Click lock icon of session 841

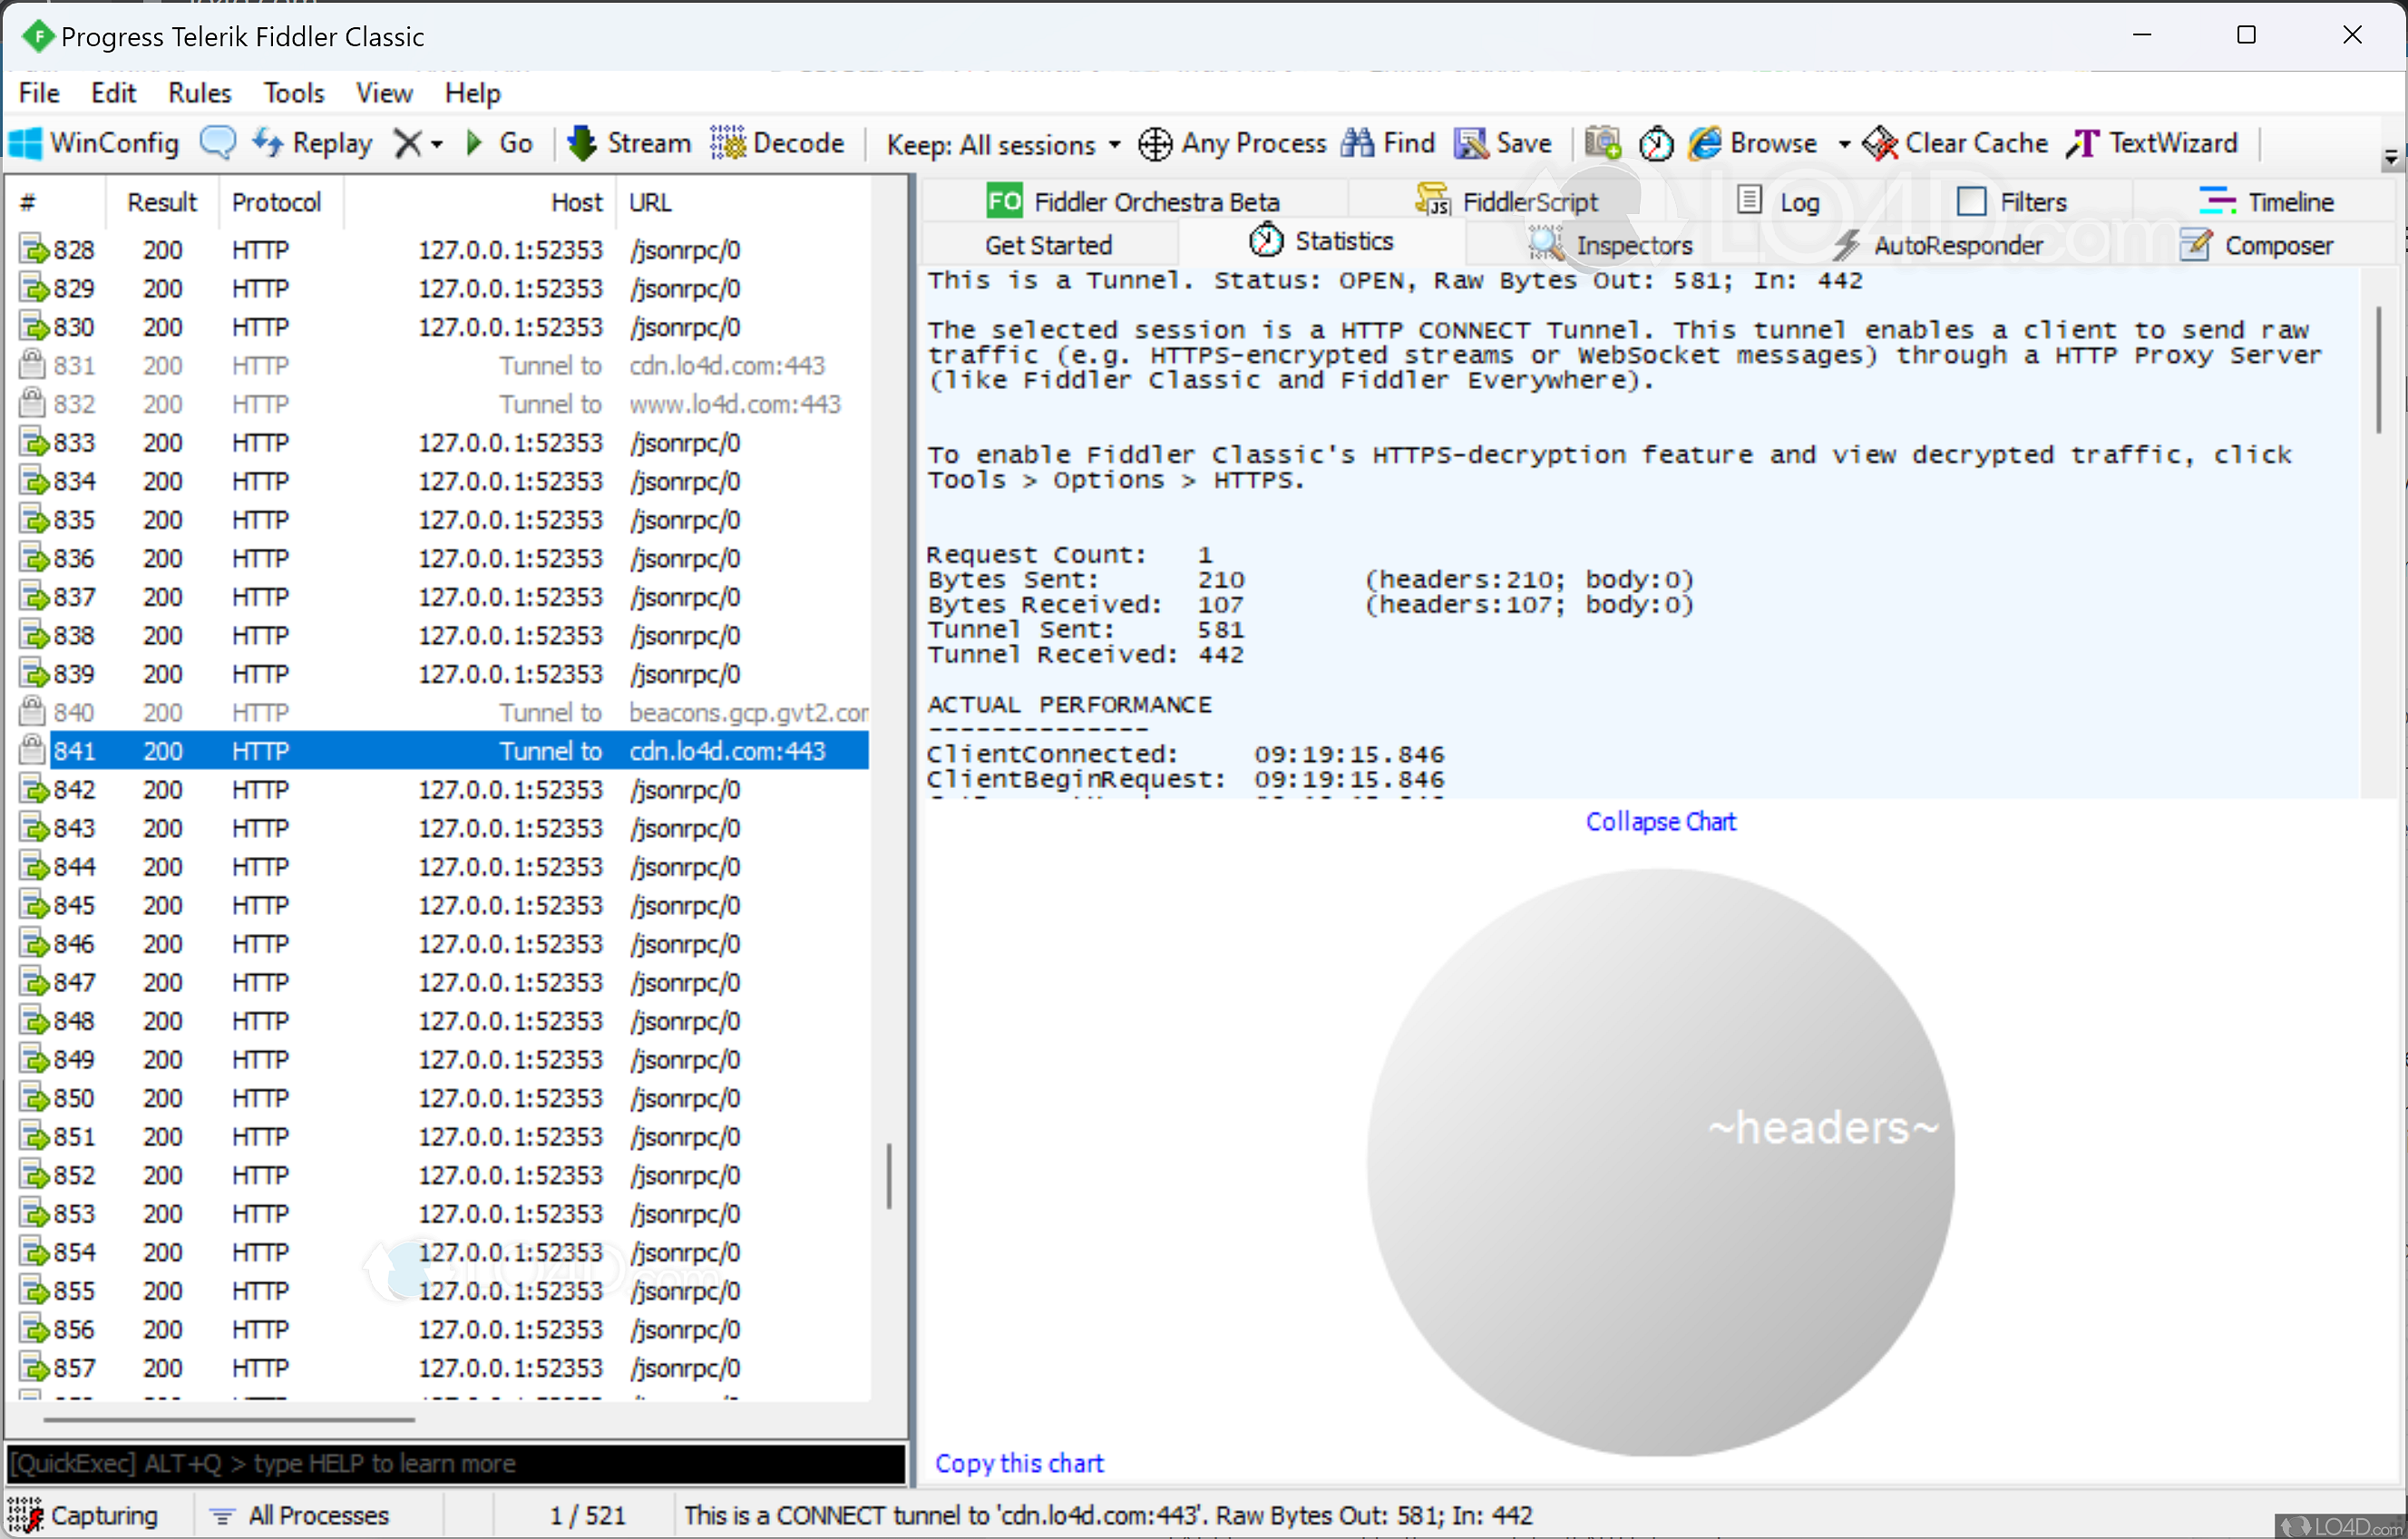click(x=33, y=750)
